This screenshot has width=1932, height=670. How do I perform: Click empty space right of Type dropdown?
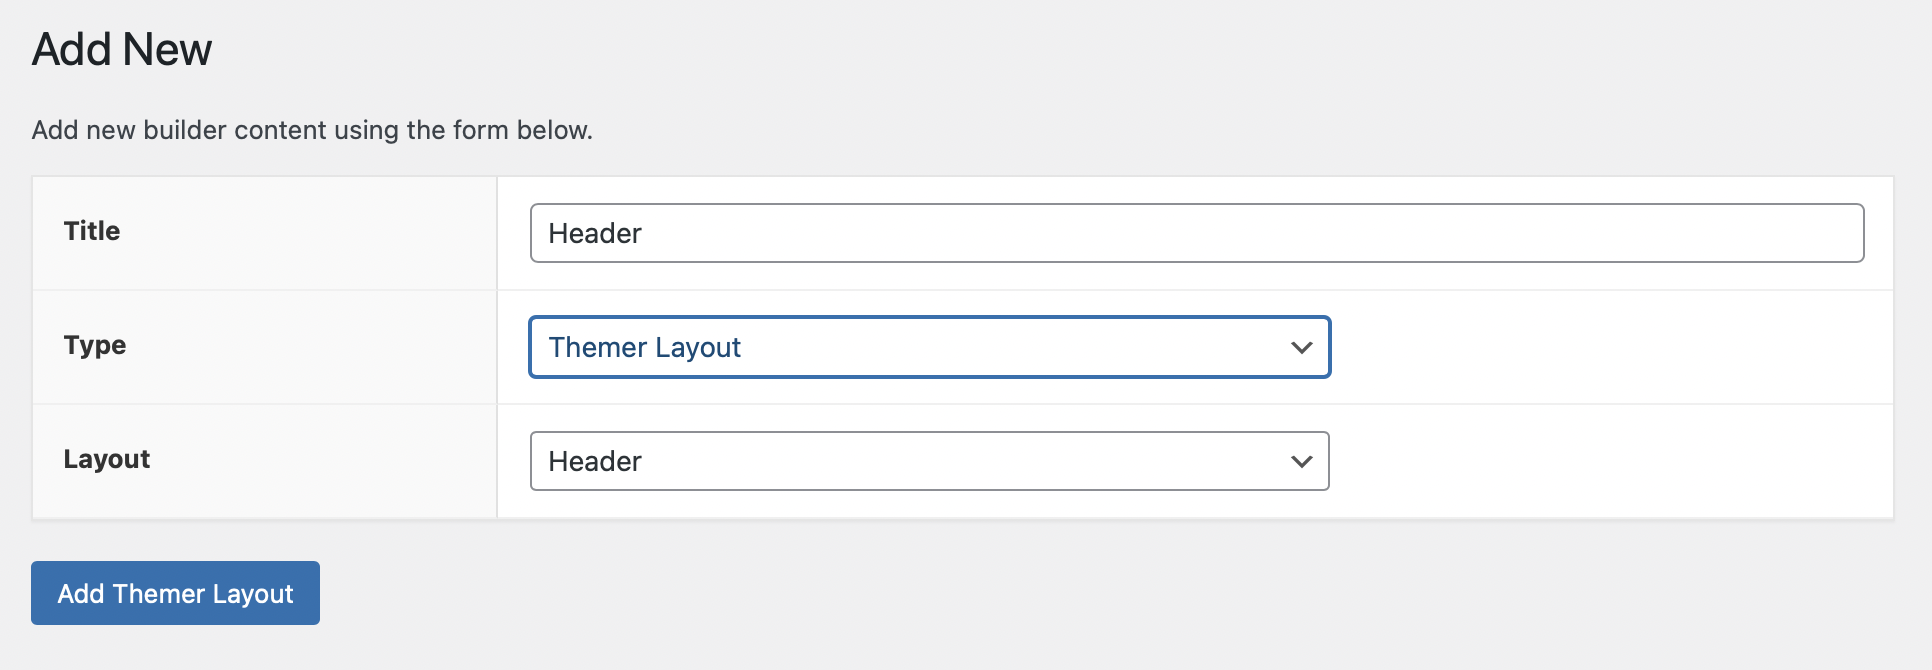pyautogui.click(x=1610, y=347)
